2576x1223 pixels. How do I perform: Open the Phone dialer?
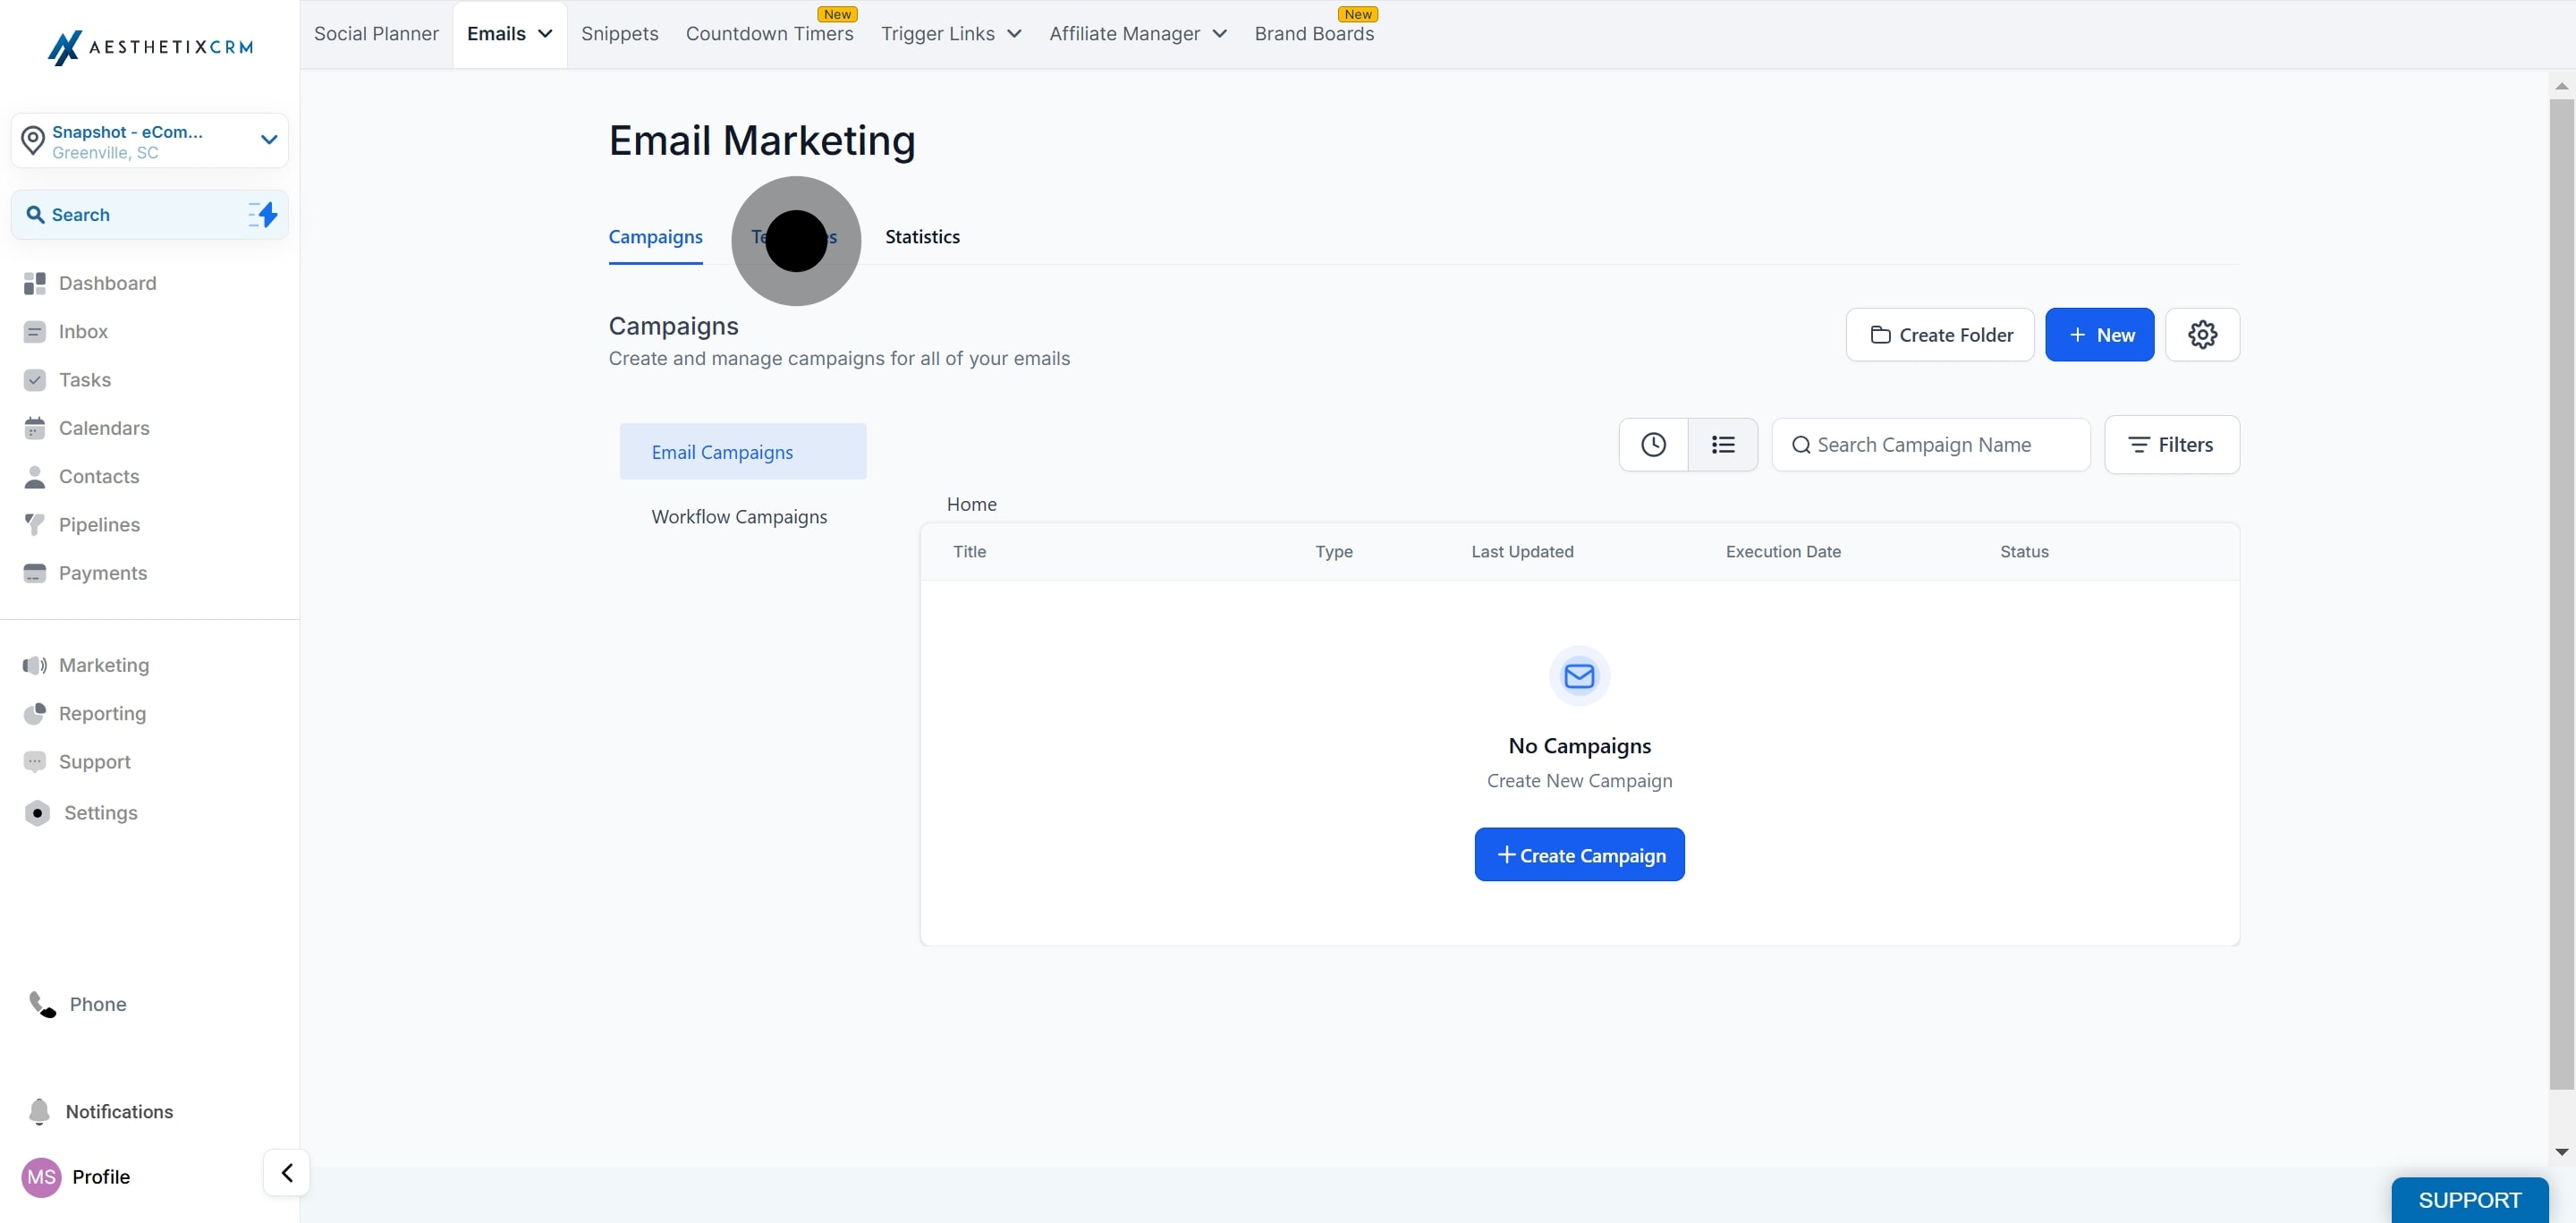[78, 1004]
